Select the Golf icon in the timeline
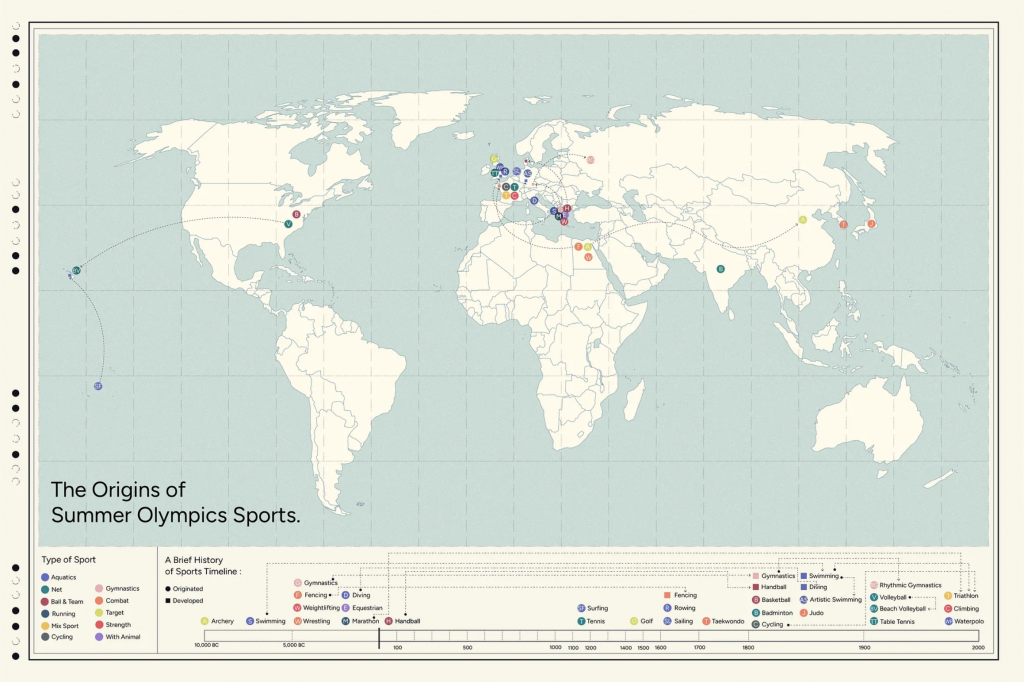 (x=634, y=621)
